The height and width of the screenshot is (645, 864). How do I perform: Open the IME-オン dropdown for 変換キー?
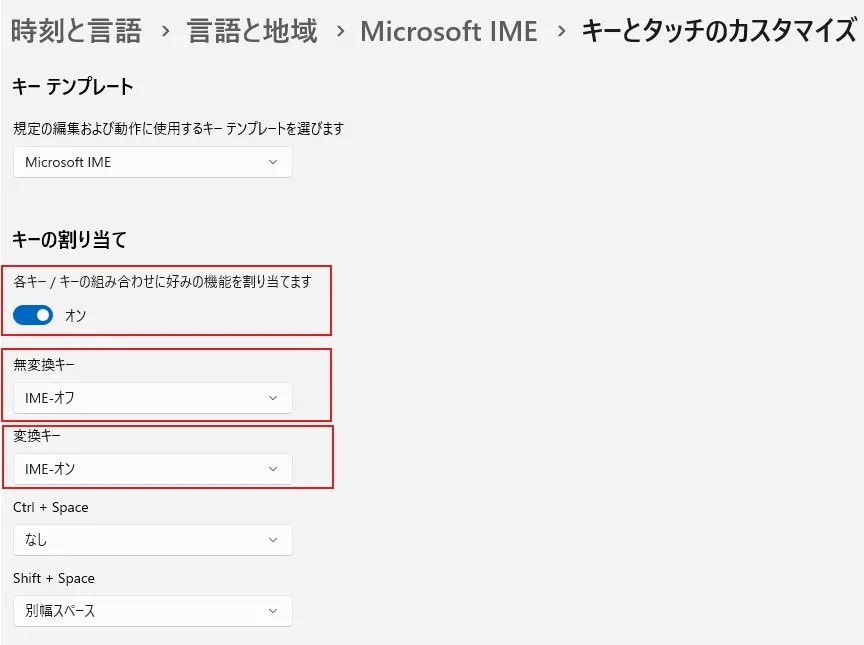coord(152,469)
